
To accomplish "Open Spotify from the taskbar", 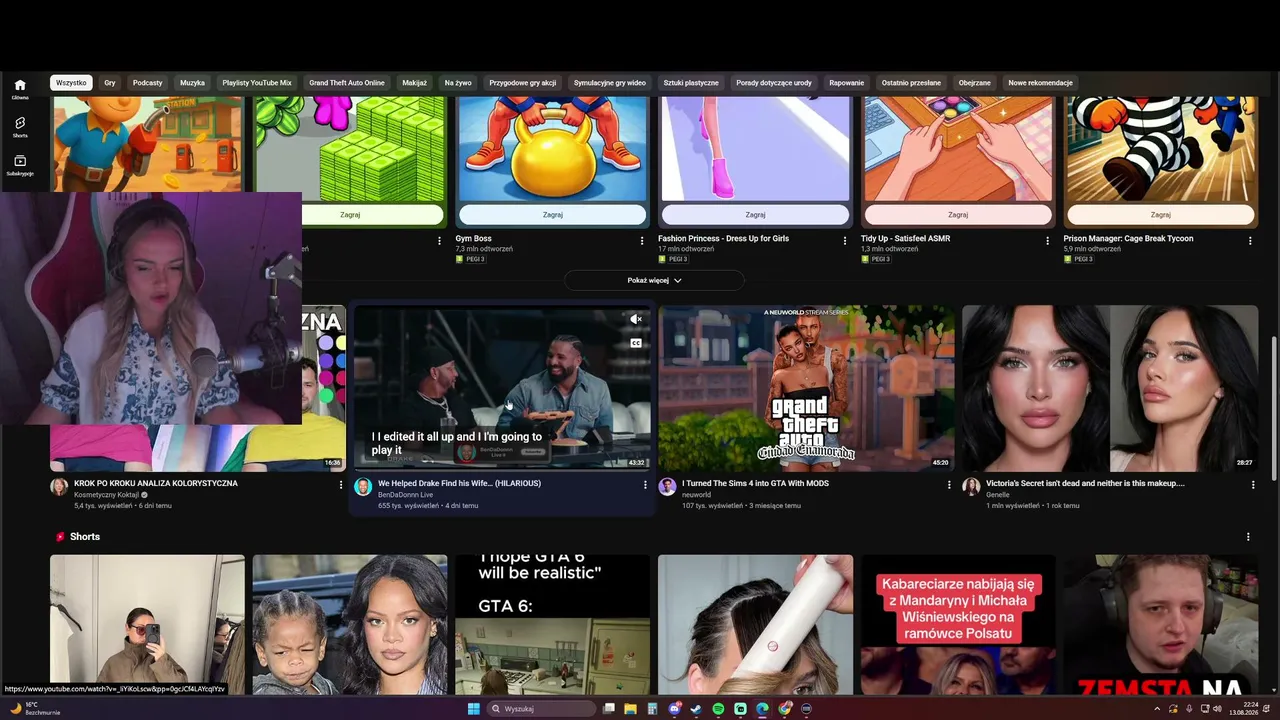I will coord(718,709).
